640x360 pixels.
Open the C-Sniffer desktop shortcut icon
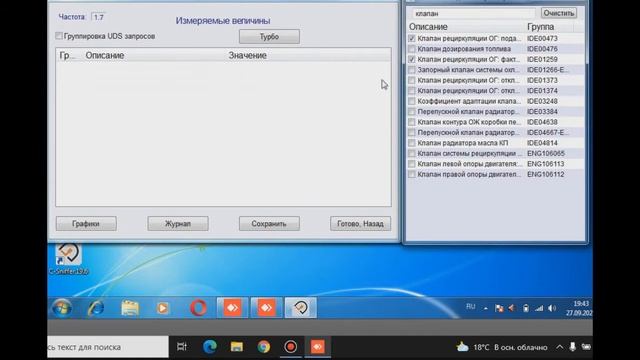68,259
